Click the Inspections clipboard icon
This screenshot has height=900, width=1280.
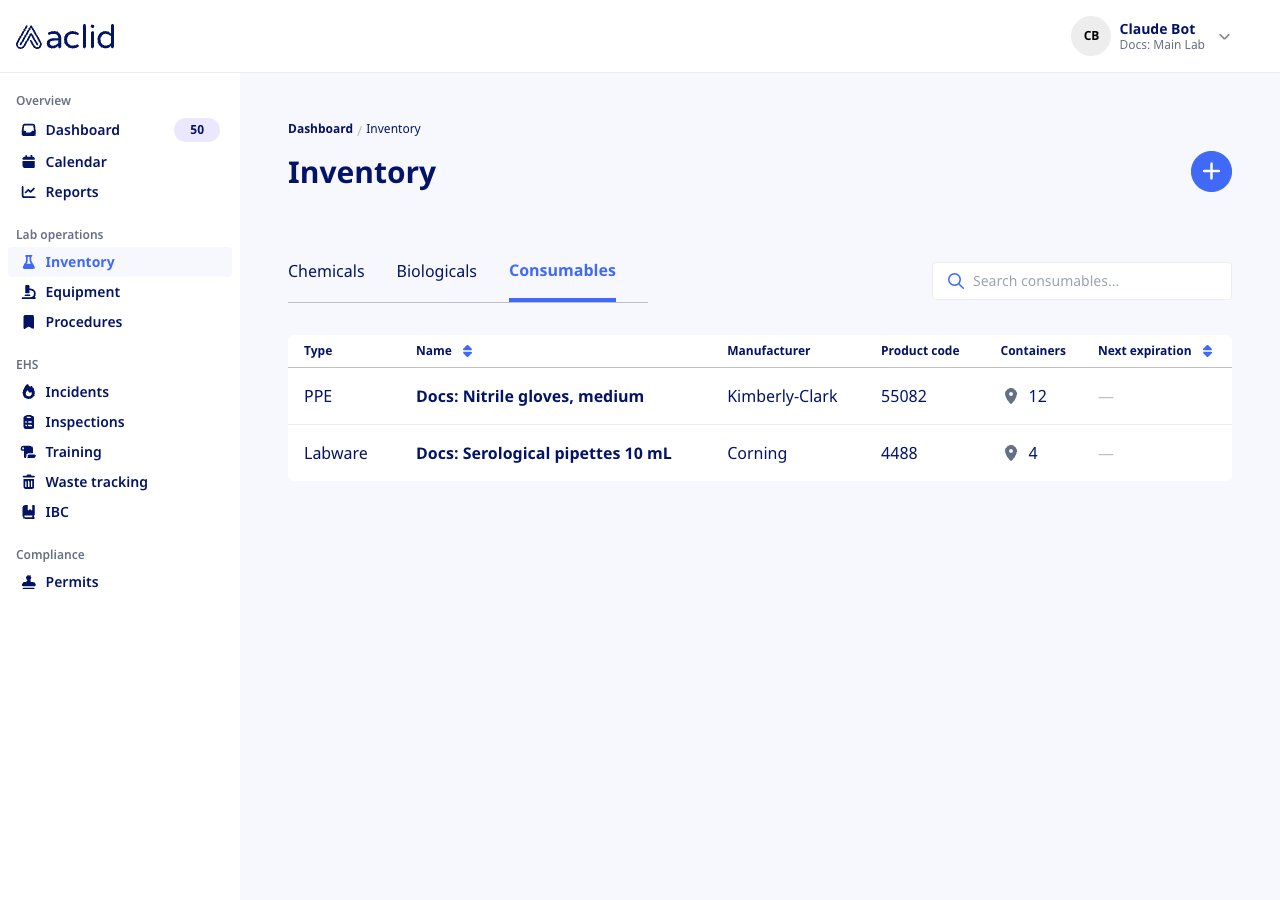tap(29, 422)
